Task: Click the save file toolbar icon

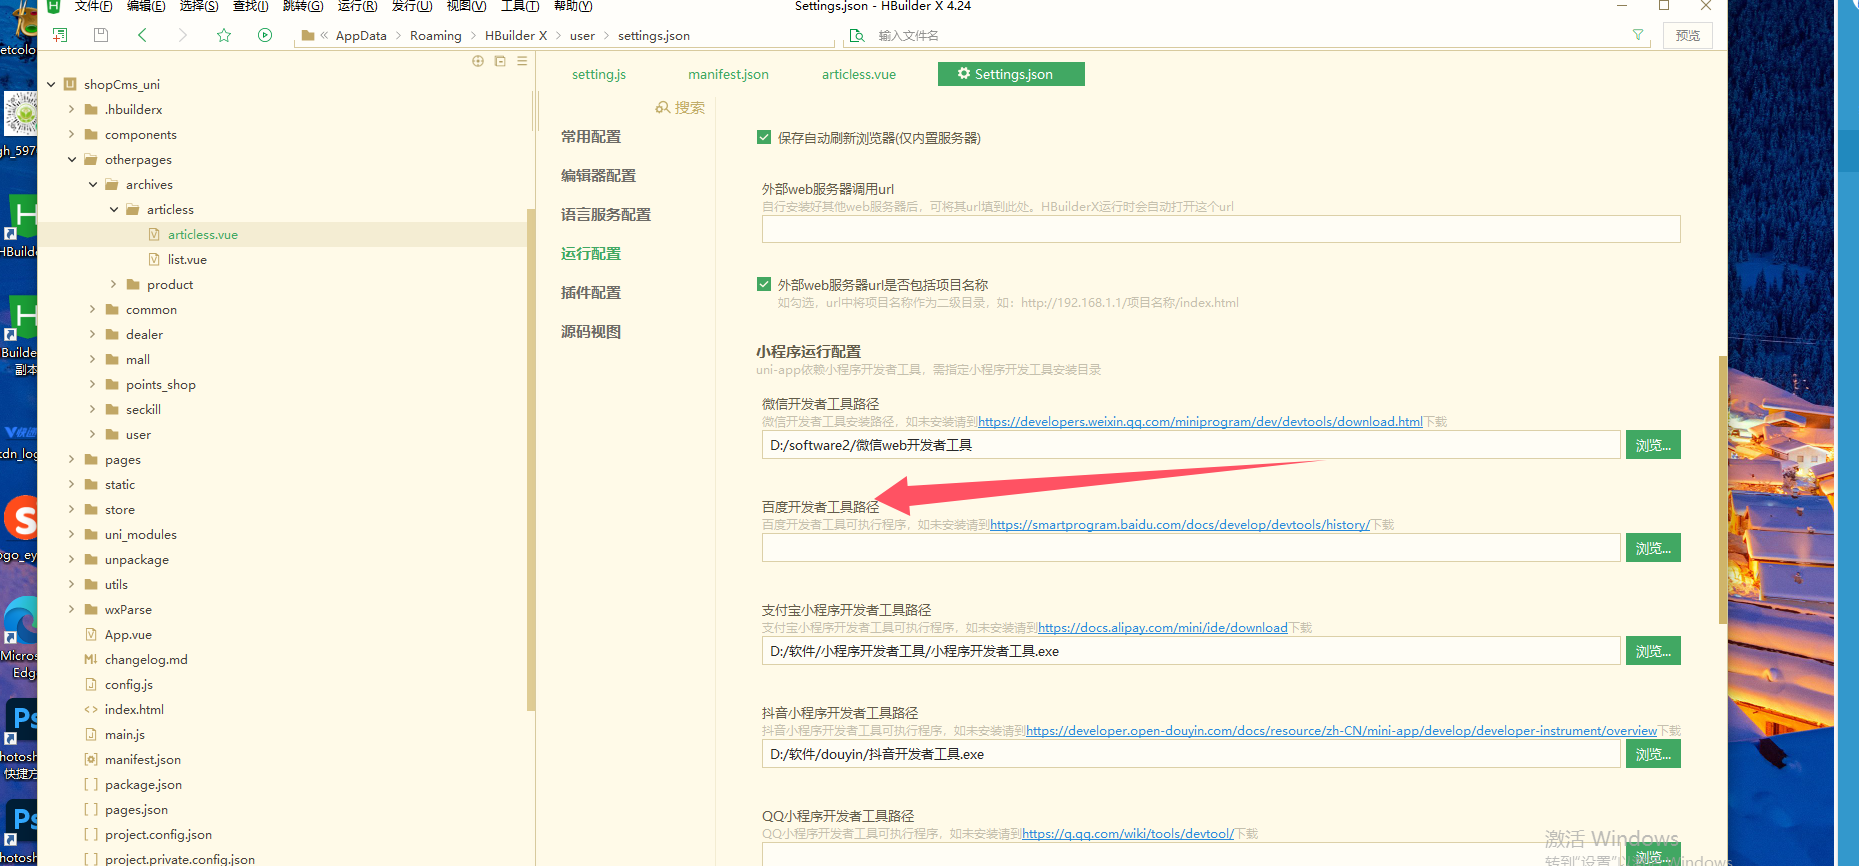Action: point(101,35)
